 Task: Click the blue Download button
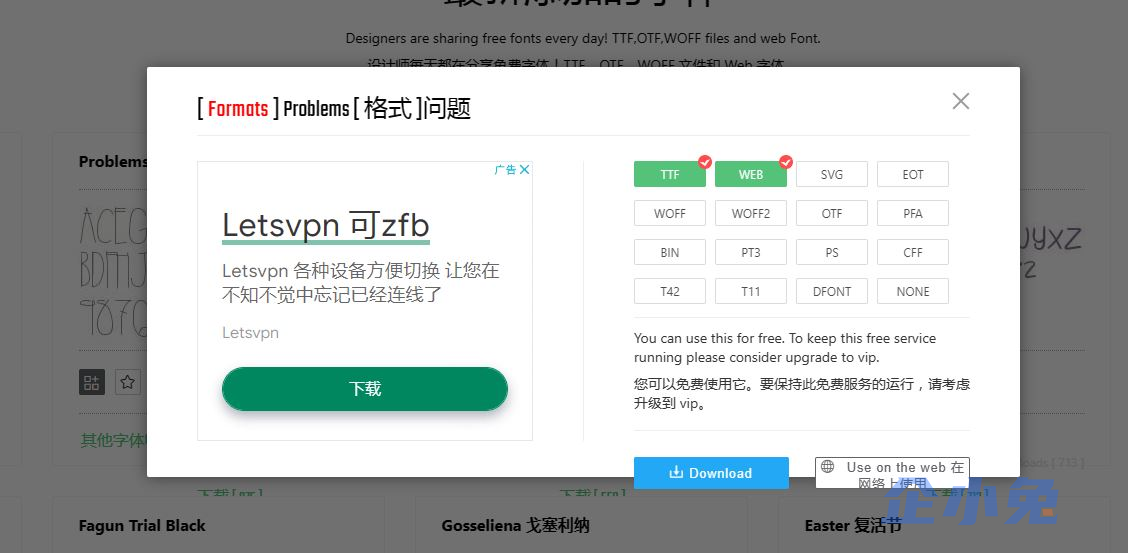711,472
